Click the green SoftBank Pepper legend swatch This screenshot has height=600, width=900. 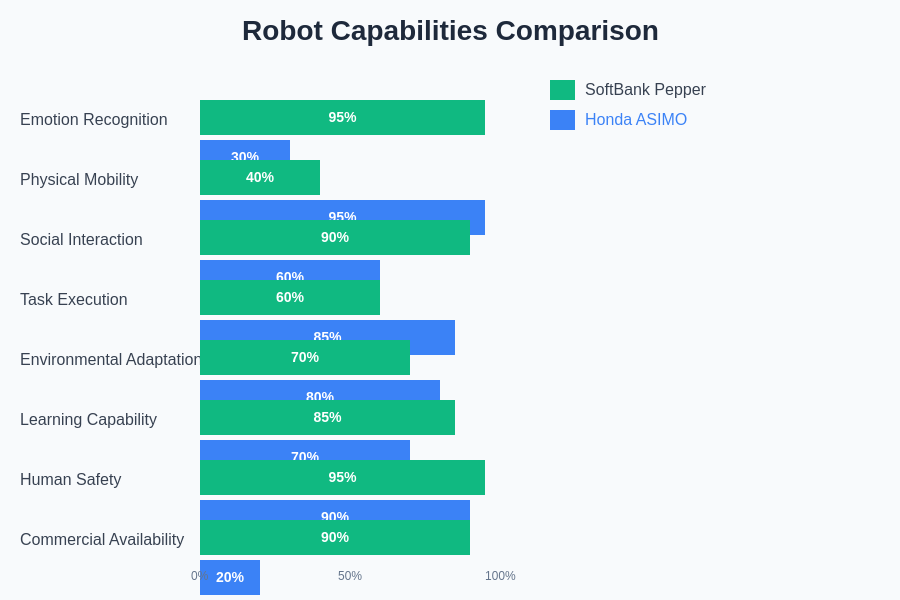click(x=562, y=90)
